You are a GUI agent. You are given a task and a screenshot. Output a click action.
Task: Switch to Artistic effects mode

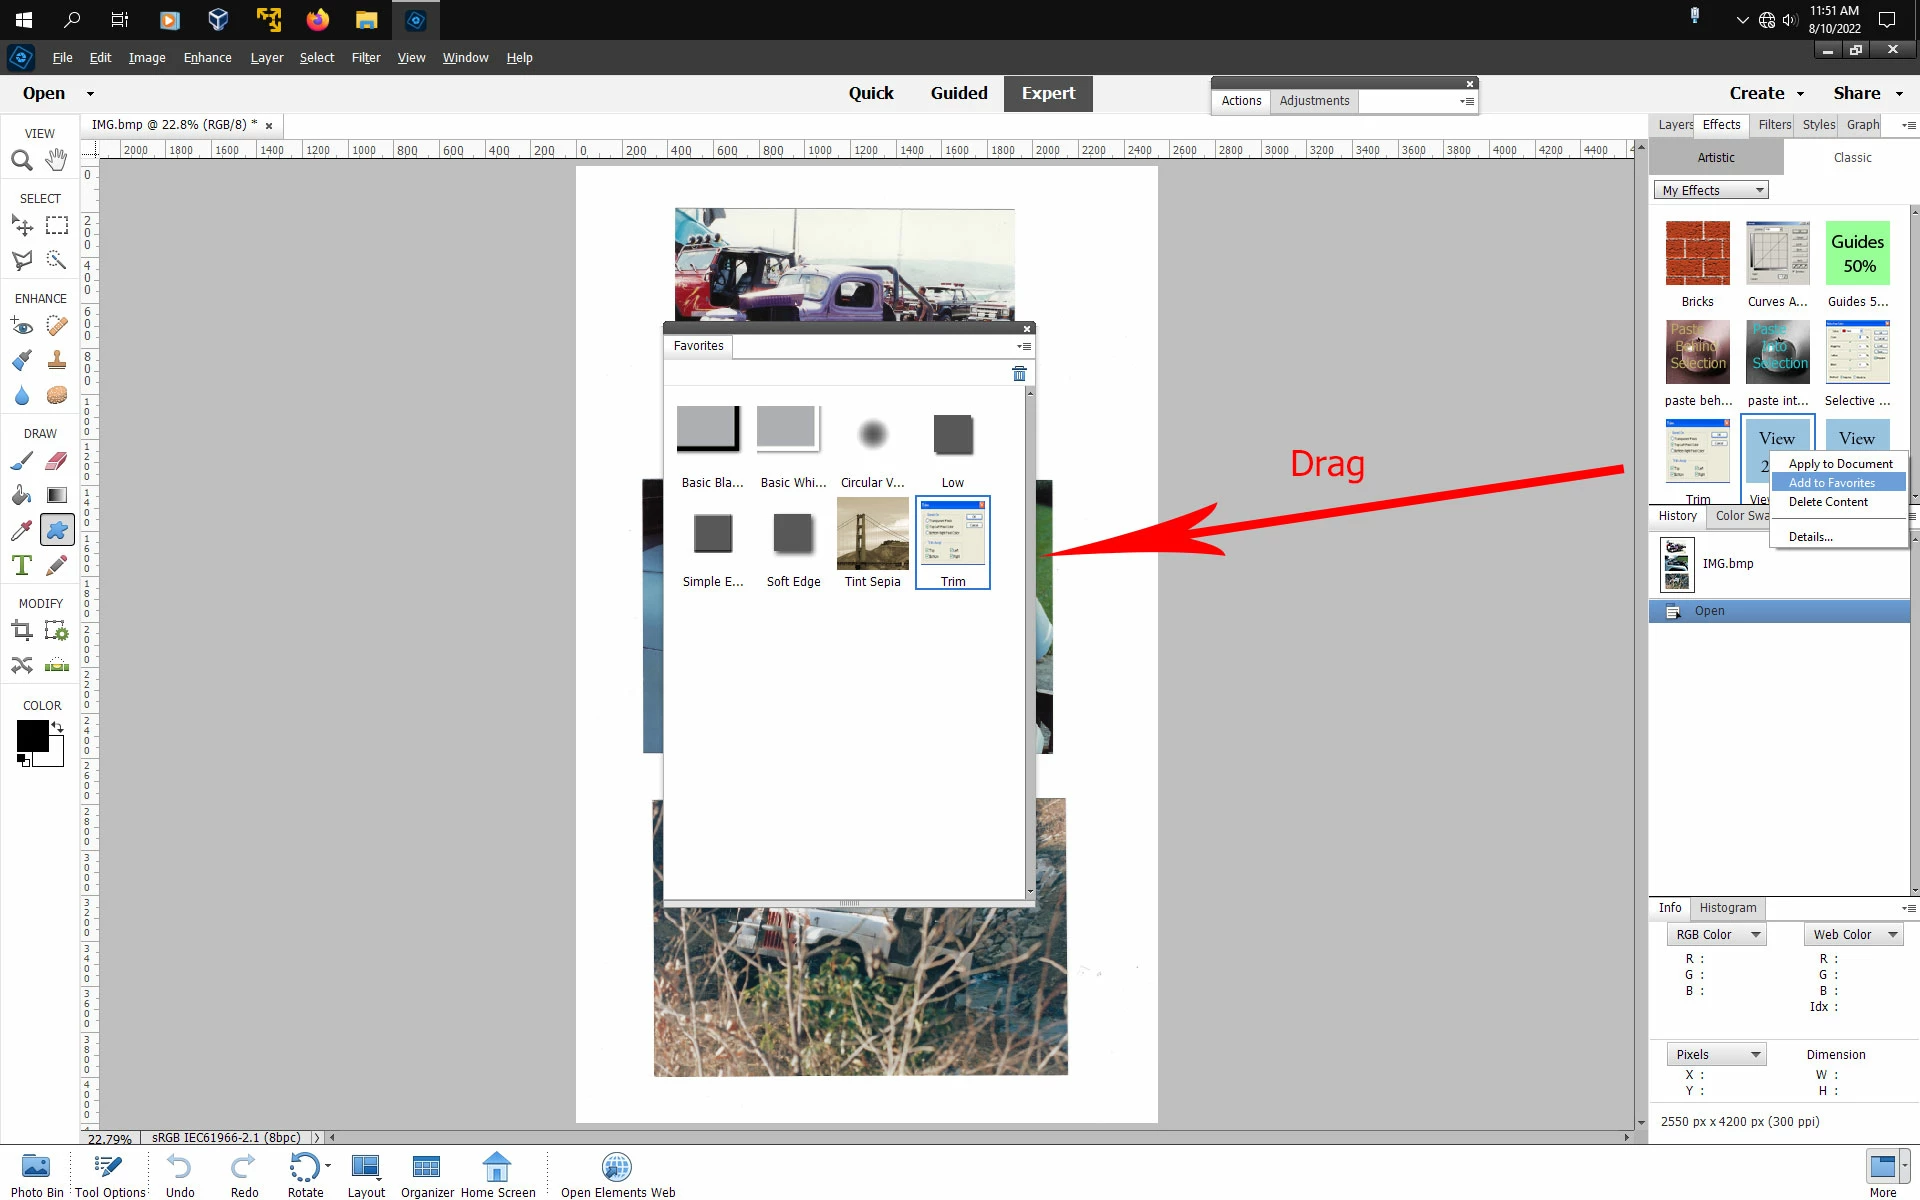tap(1715, 157)
